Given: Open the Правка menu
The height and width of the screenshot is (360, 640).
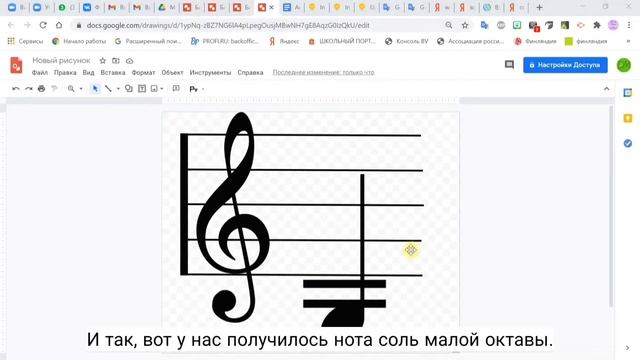Looking at the screenshot, I should click(x=65, y=72).
